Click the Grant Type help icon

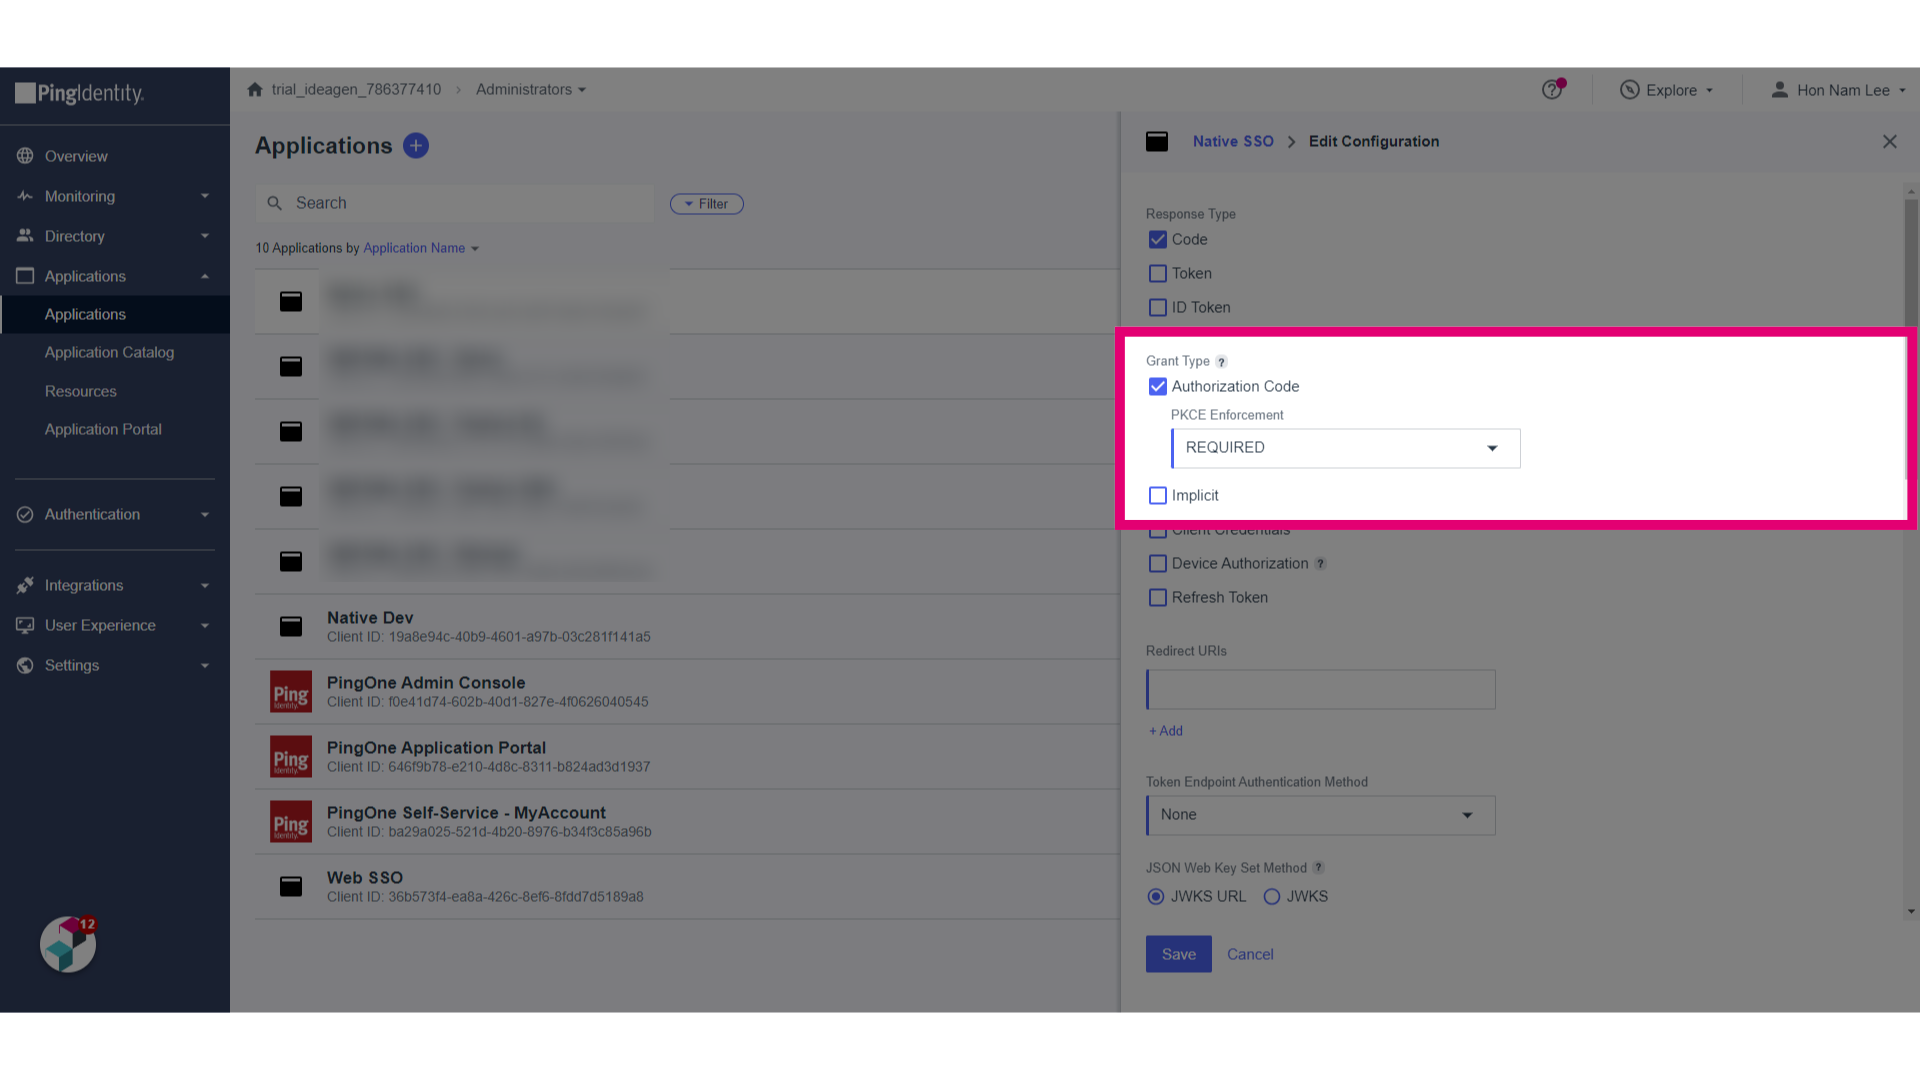(x=1221, y=362)
